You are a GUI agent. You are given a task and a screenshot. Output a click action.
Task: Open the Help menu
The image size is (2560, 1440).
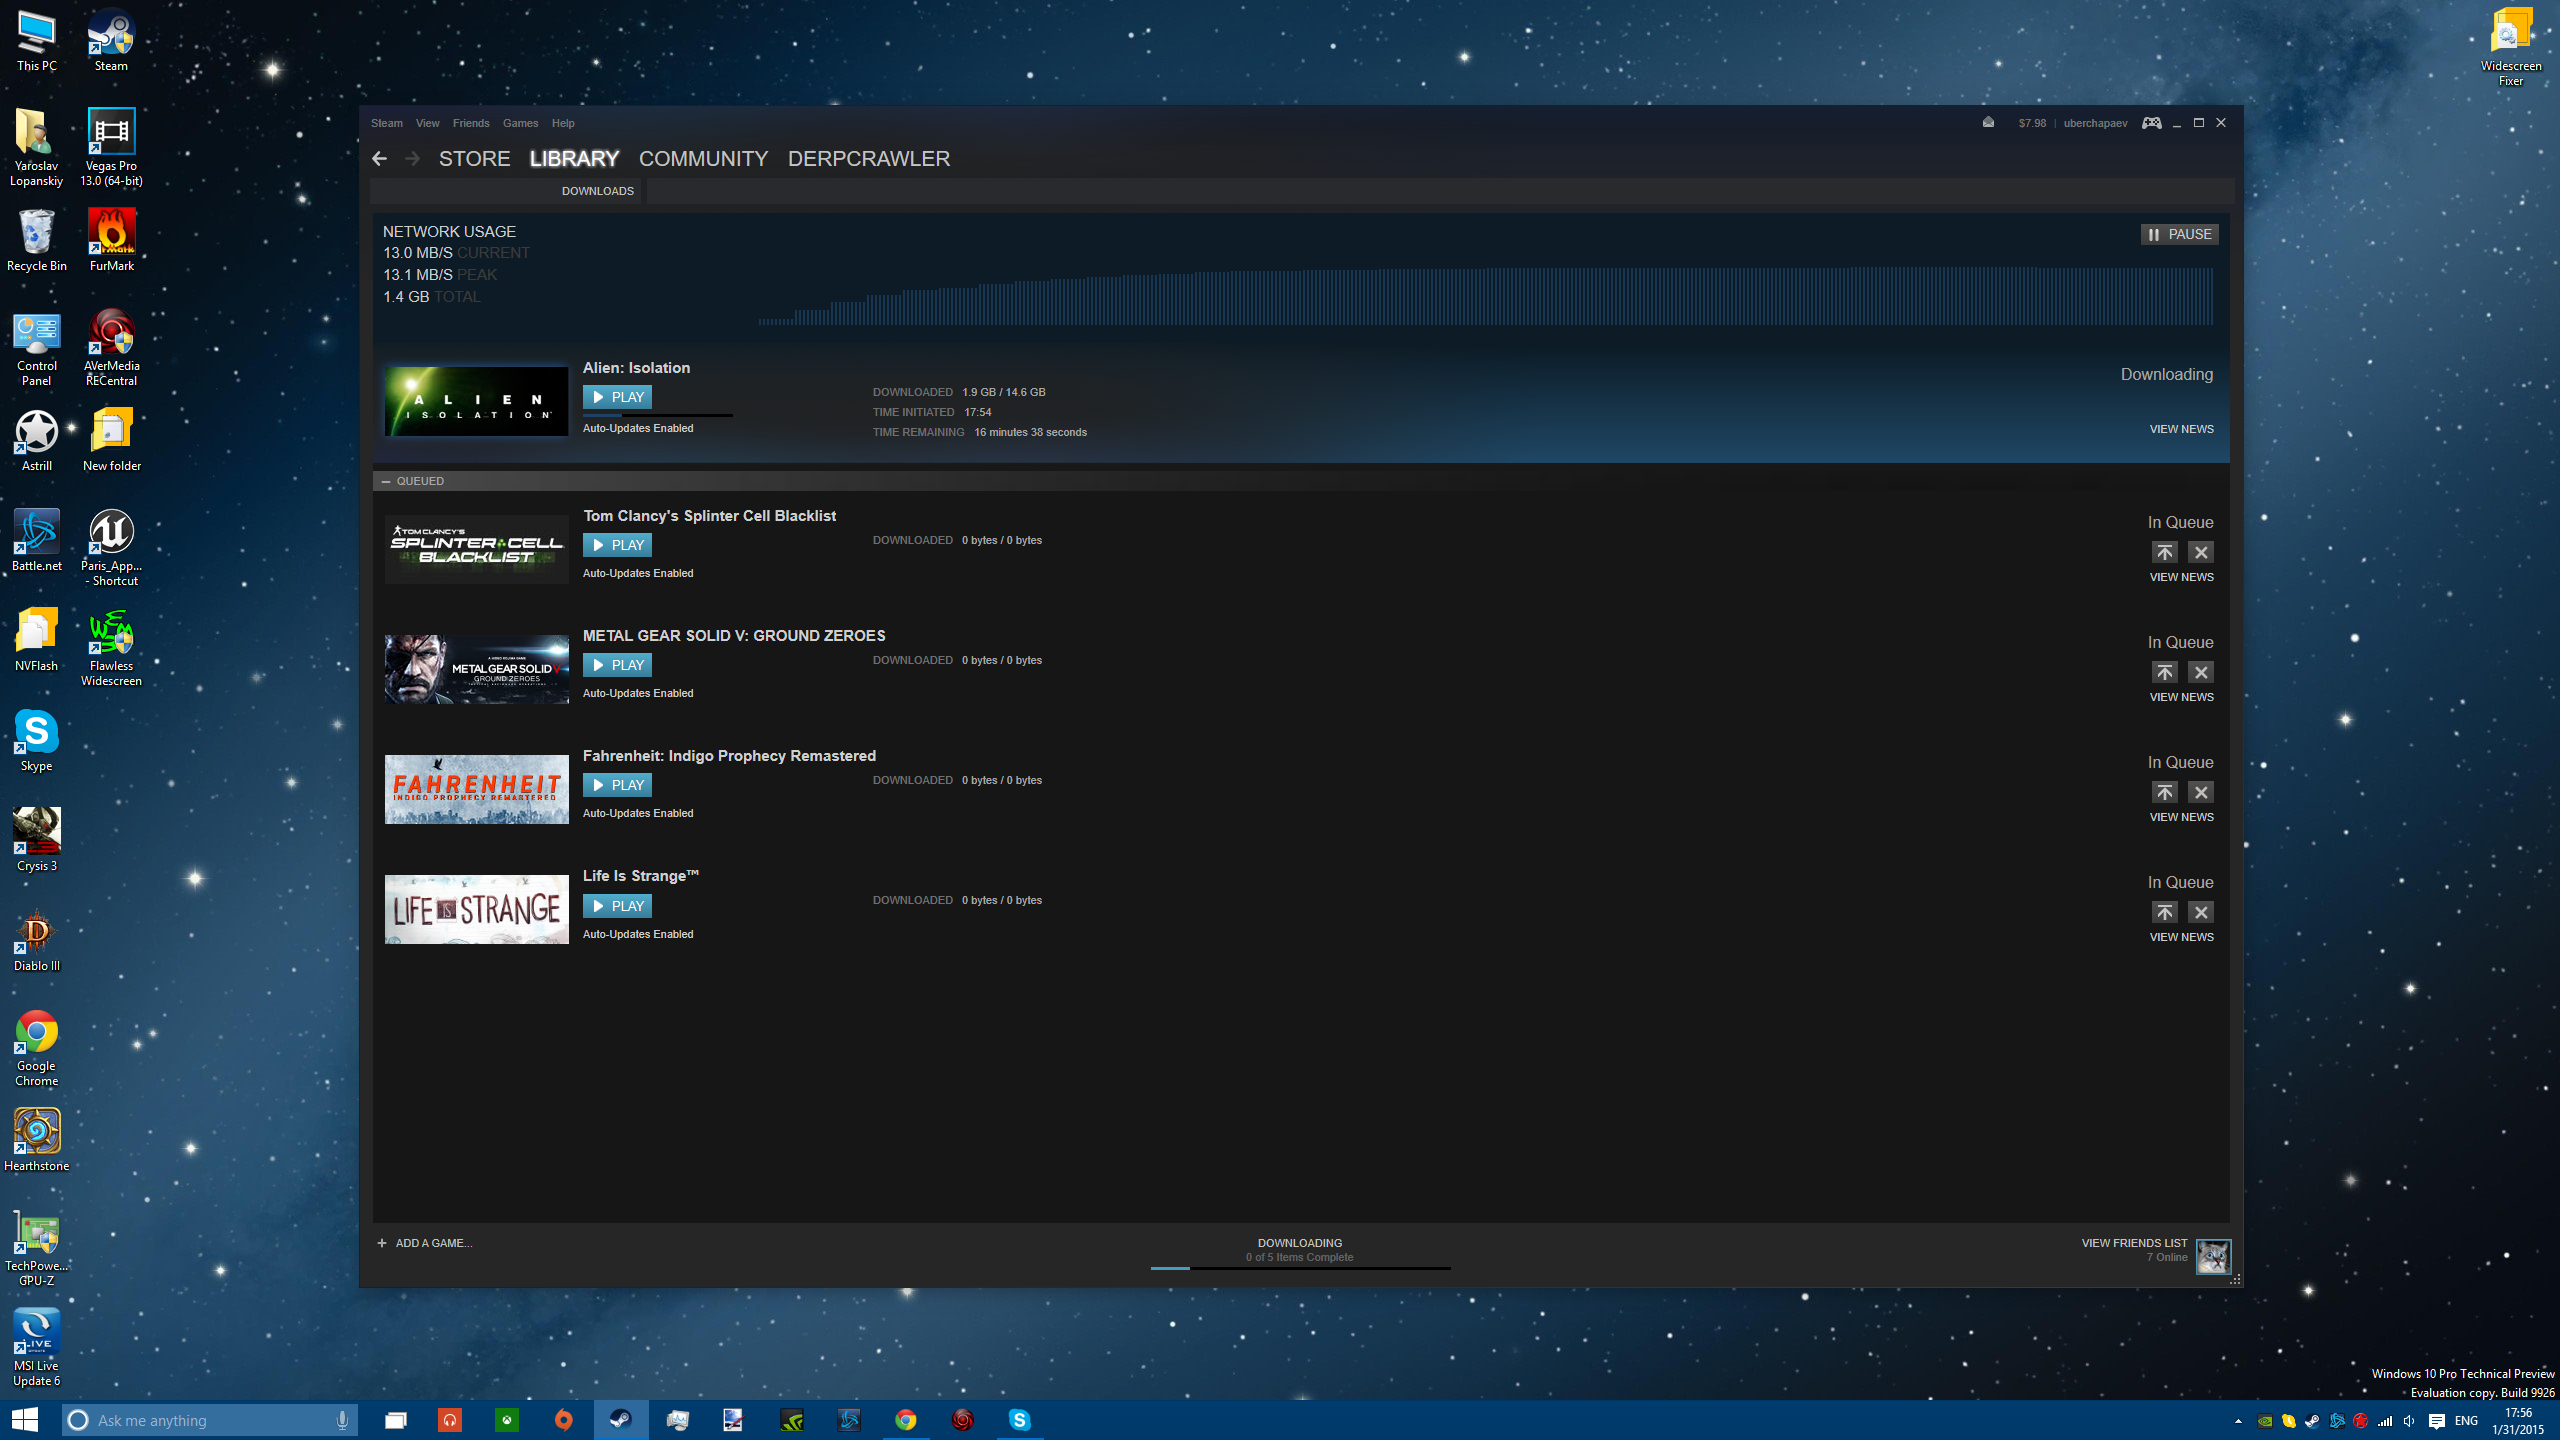pos(563,123)
